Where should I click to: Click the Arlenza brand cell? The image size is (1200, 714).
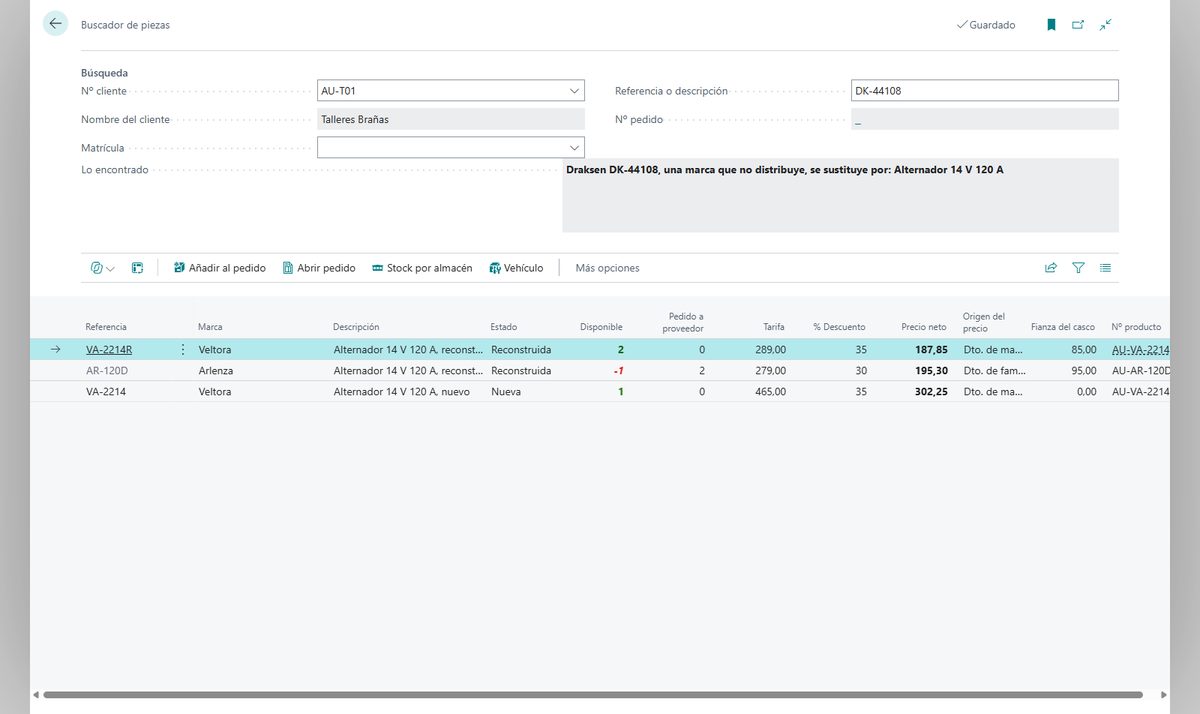click(x=216, y=371)
